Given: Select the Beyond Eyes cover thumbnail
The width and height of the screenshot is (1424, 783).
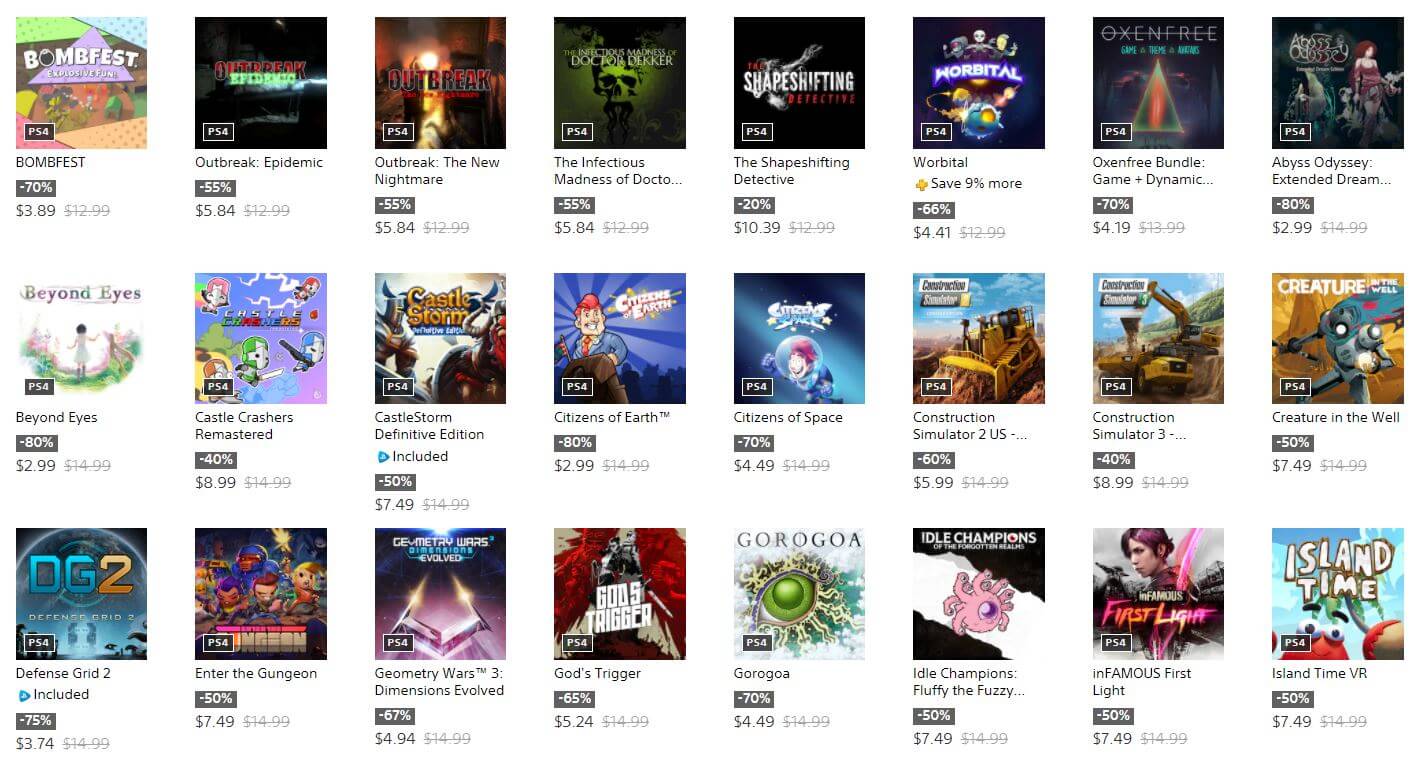Looking at the screenshot, I should click(81, 338).
